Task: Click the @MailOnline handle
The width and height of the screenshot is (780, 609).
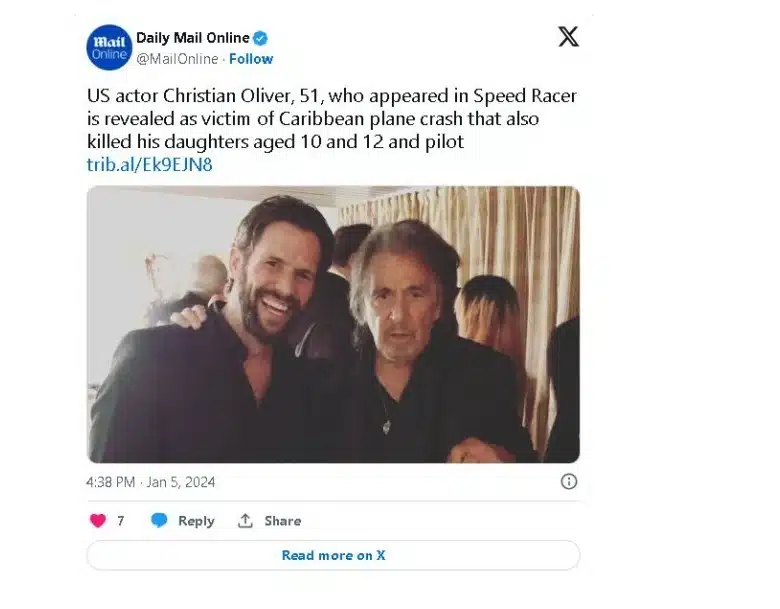Action: [177, 59]
